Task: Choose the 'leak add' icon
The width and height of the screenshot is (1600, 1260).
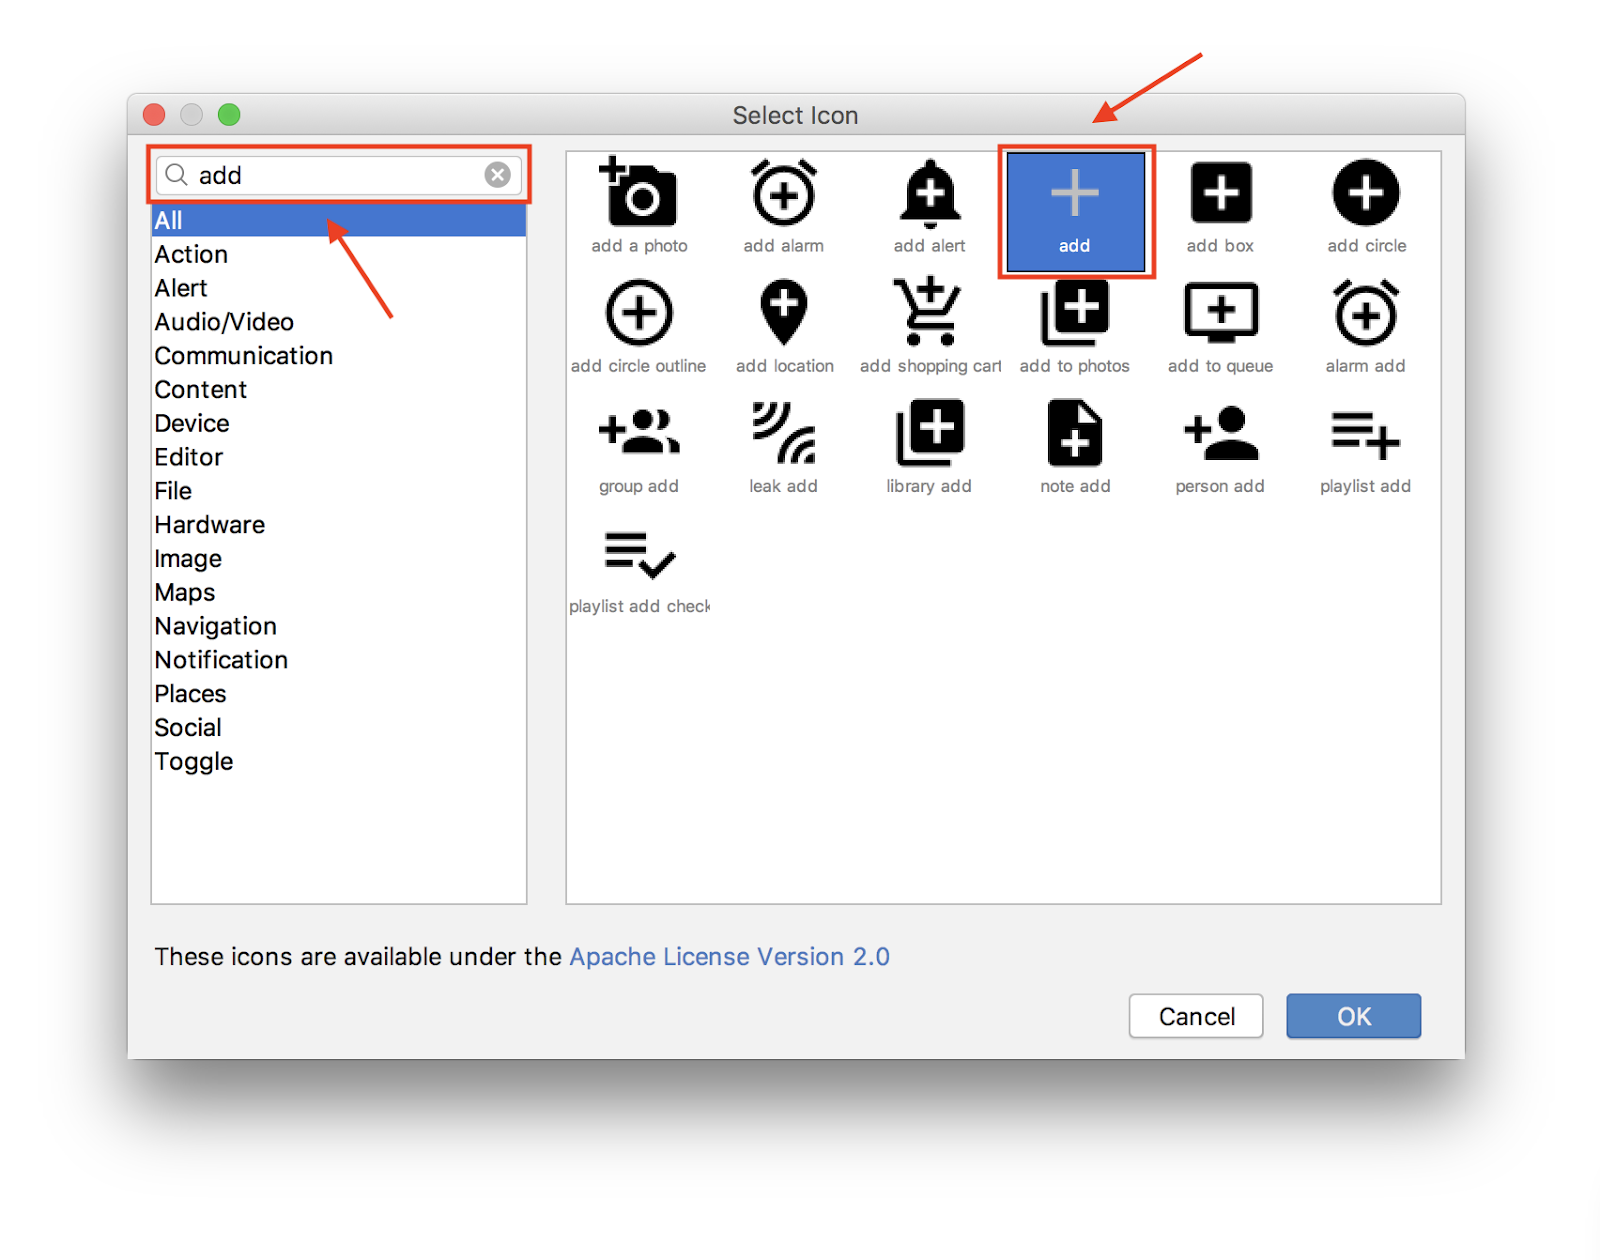Action: [x=784, y=436]
